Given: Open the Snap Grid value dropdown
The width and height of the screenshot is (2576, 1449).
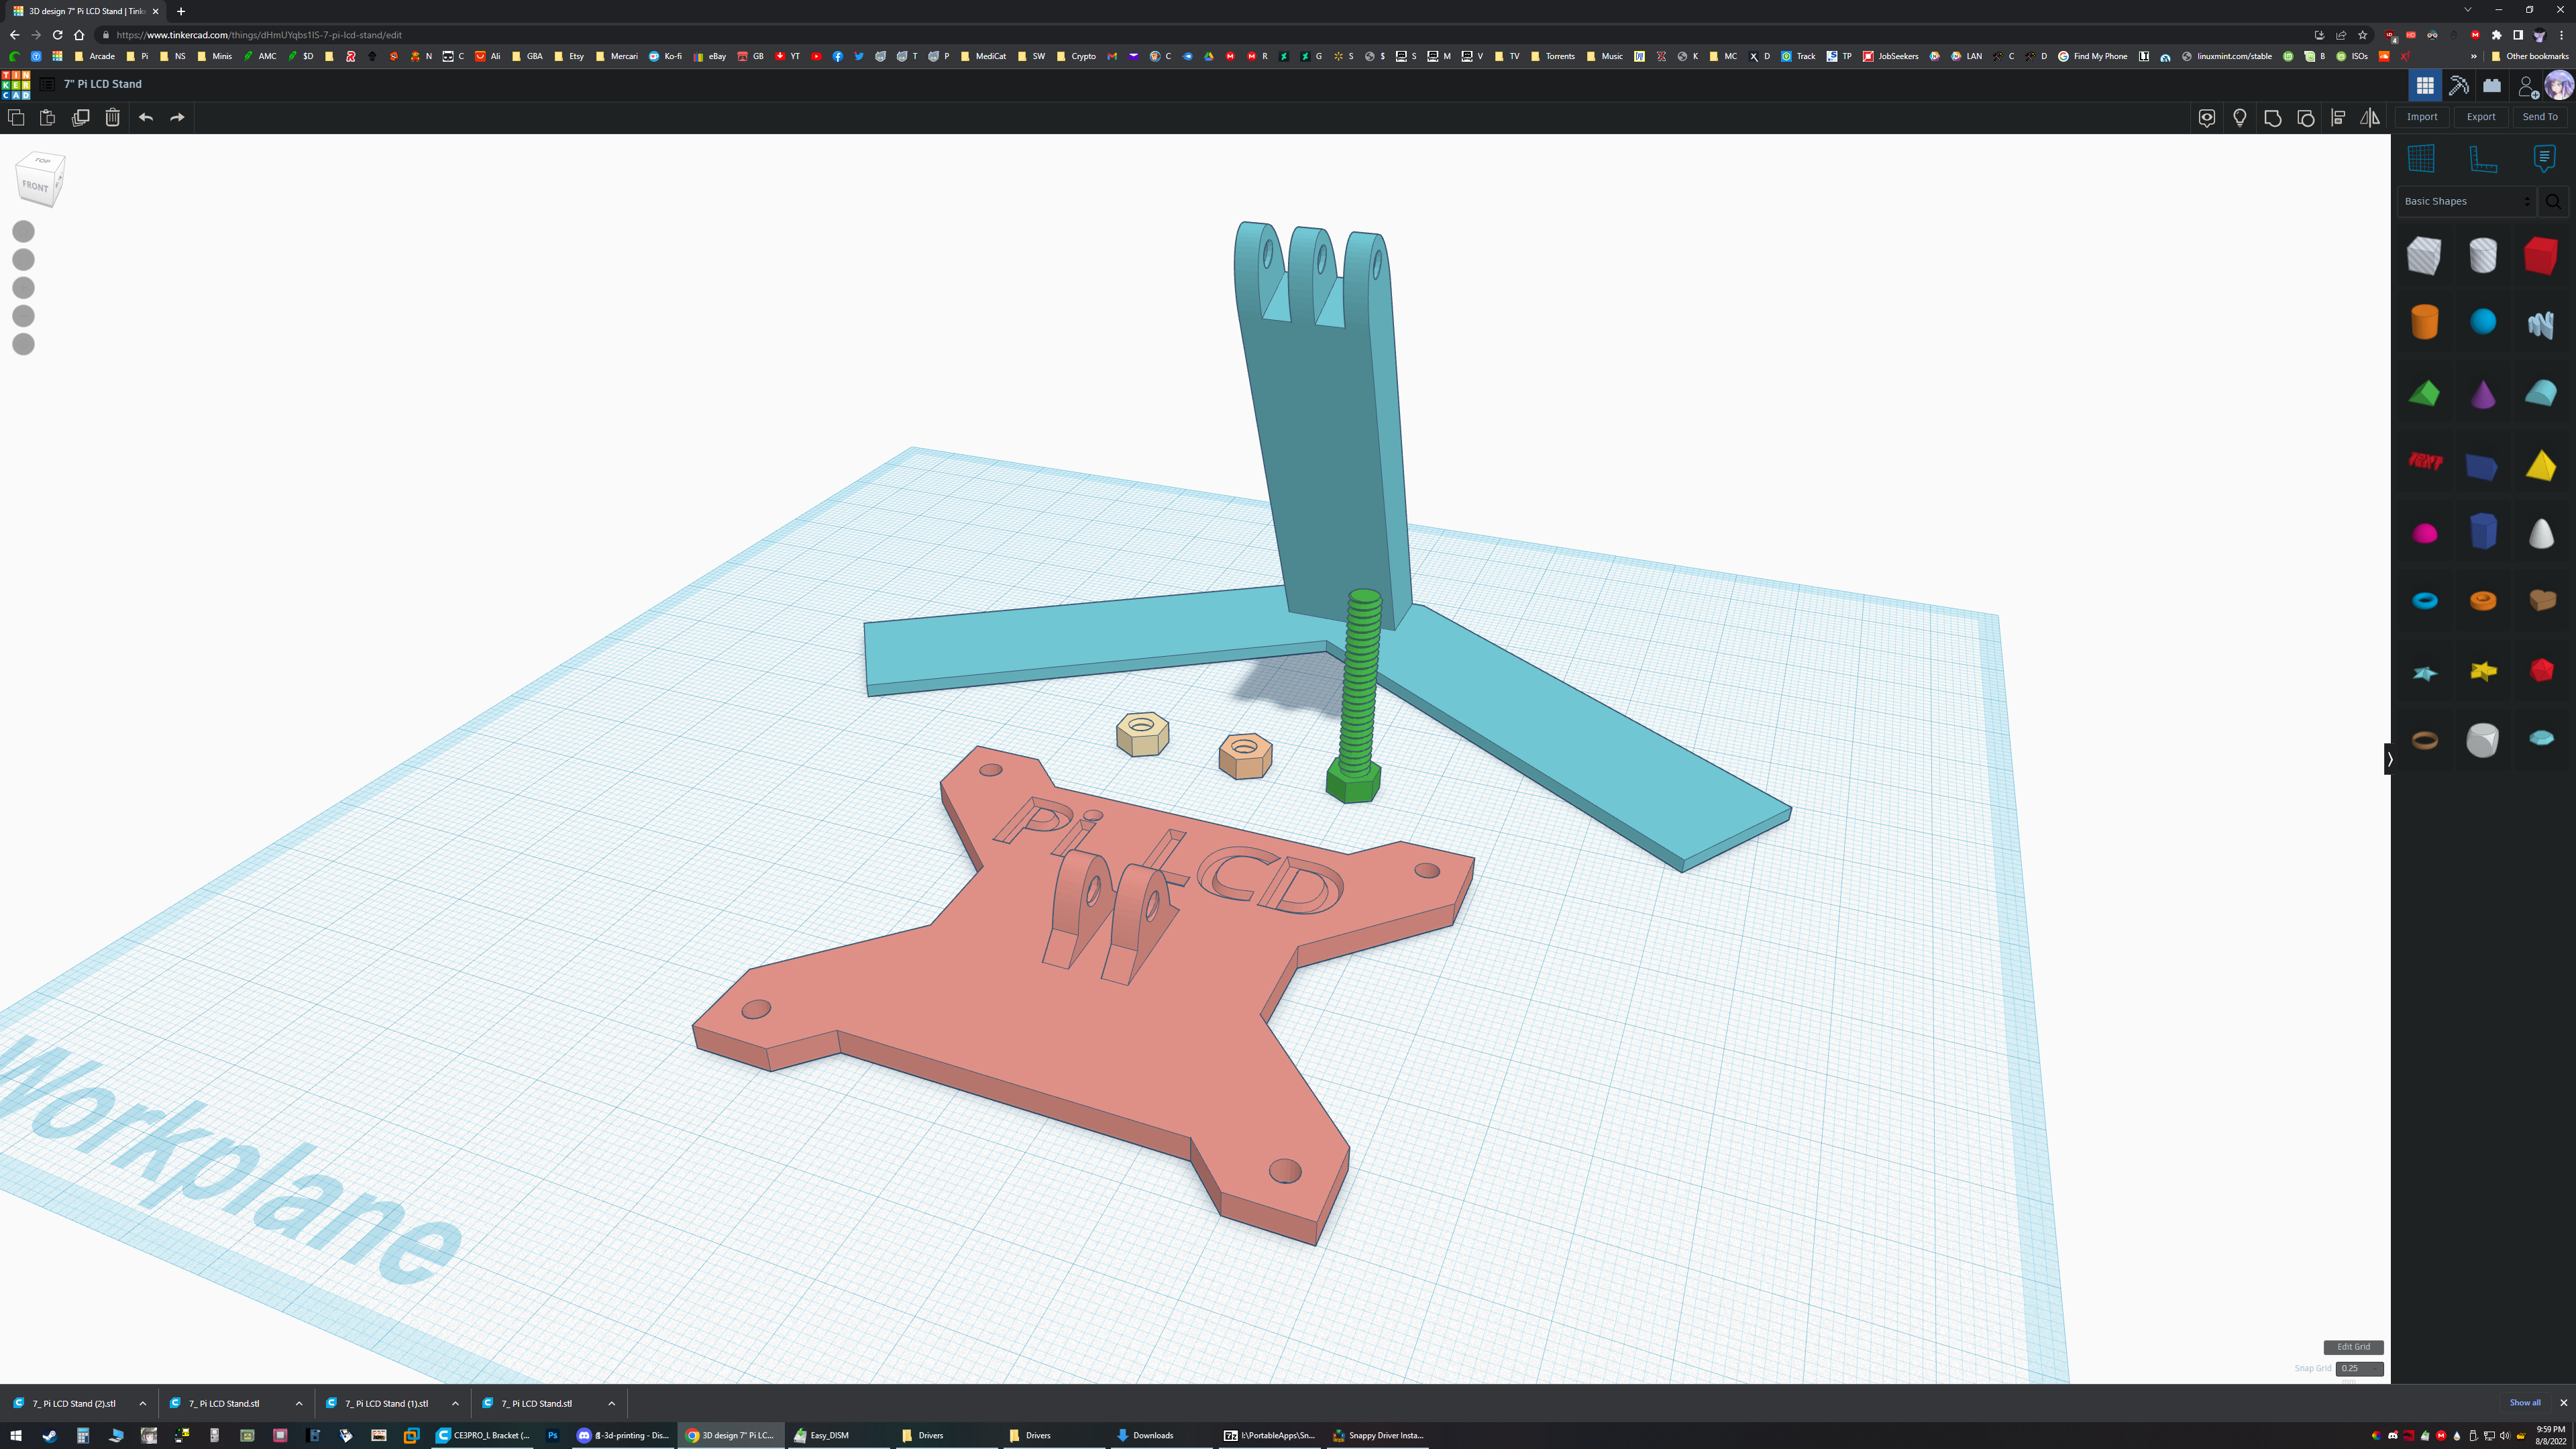Looking at the screenshot, I should point(2359,1369).
